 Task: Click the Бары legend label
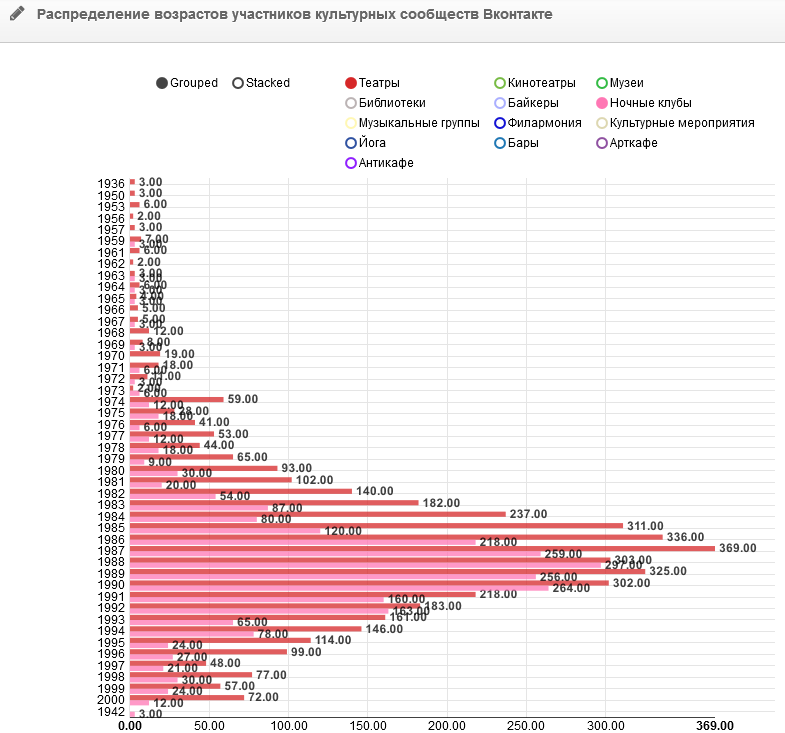tap(523, 143)
